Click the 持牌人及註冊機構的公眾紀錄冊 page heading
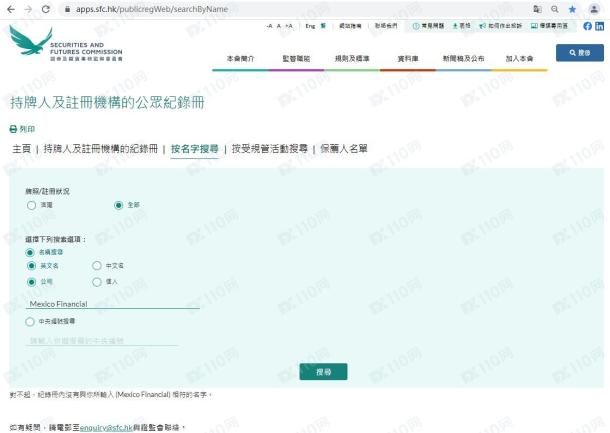 coord(107,102)
